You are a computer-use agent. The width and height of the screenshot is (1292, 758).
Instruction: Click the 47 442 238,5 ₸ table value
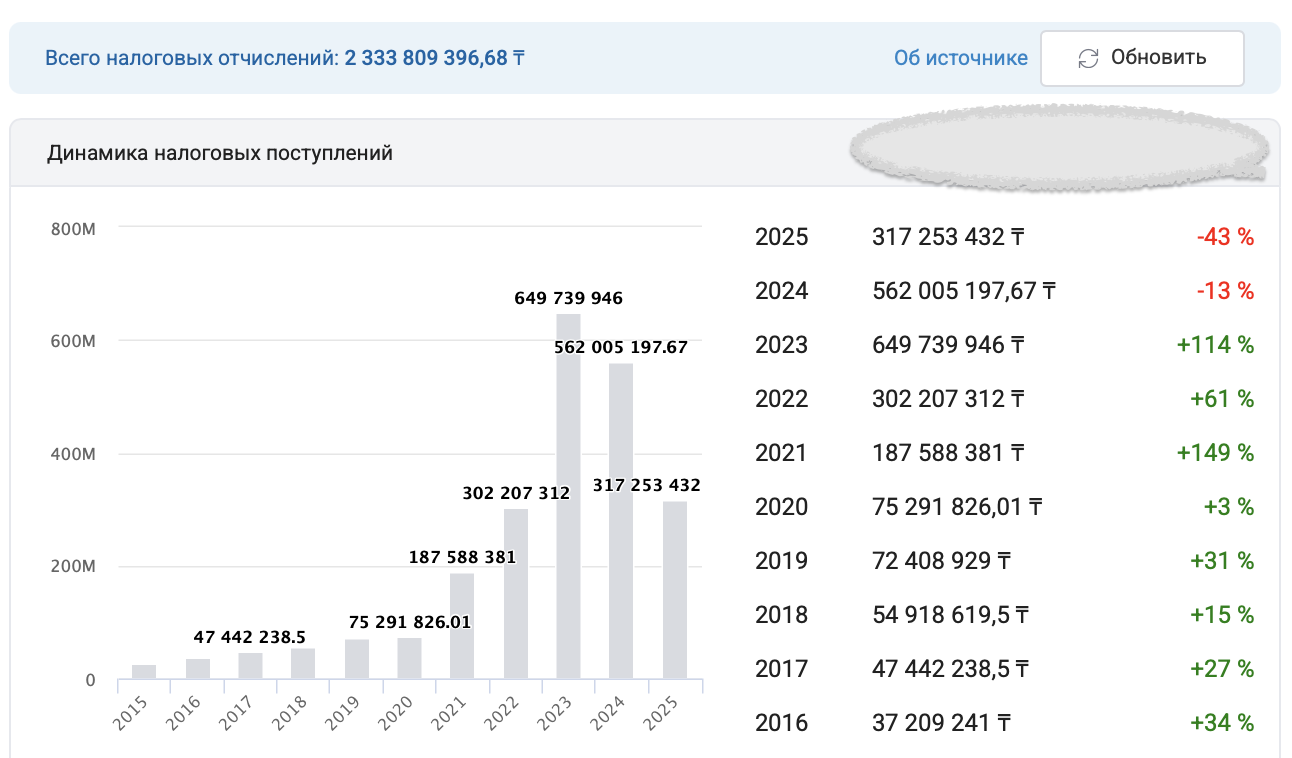(x=951, y=669)
